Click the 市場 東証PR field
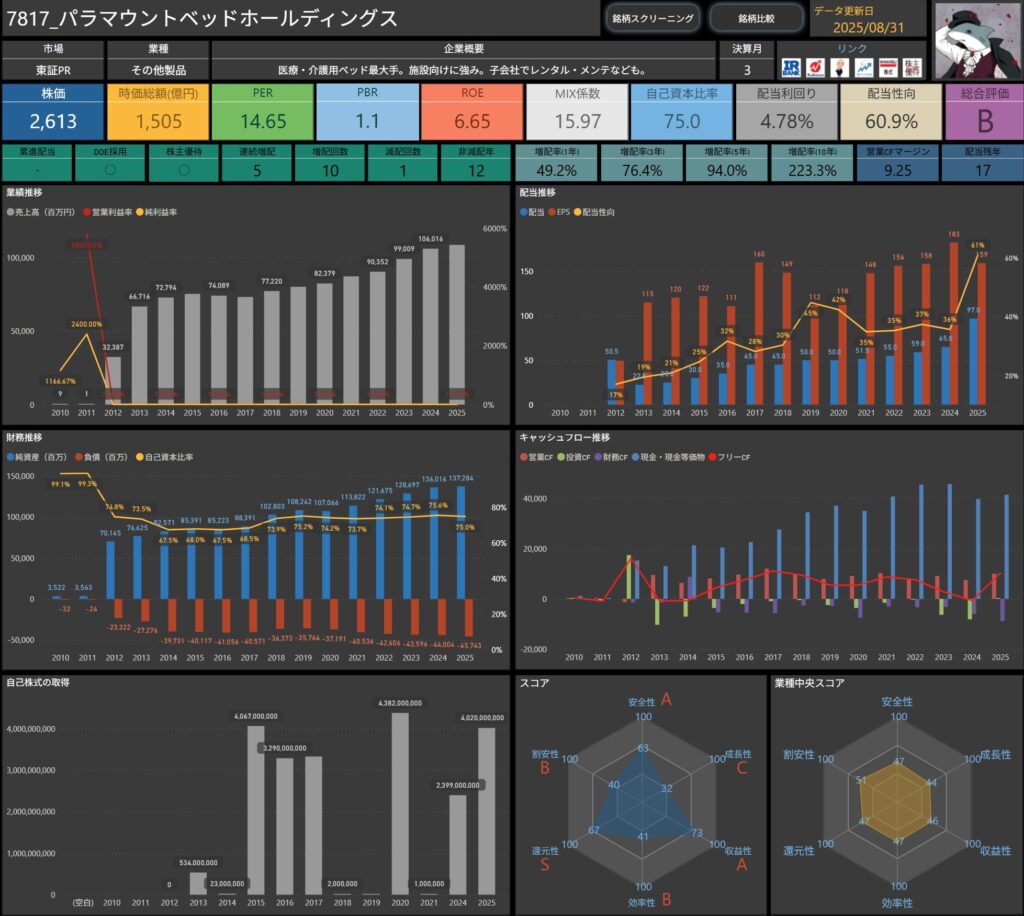The height and width of the screenshot is (916, 1024). tap(53, 60)
